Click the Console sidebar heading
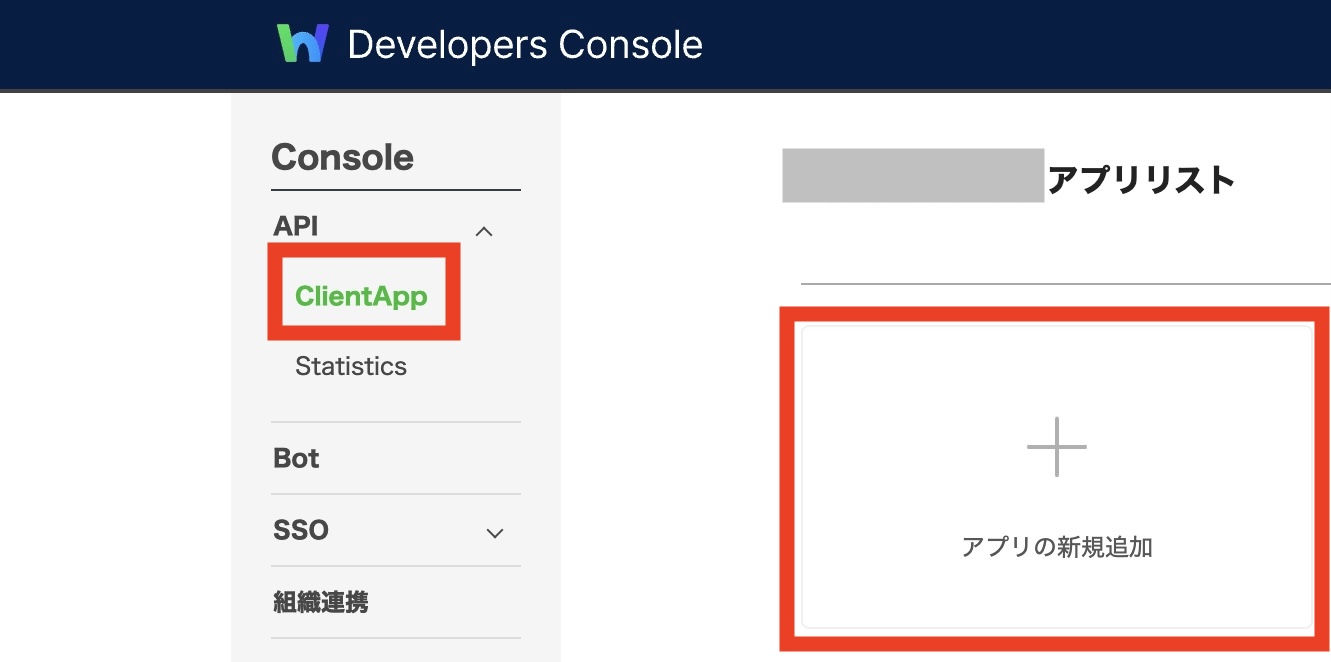The height and width of the screenshot is (662, 1331). pos(342,157)
